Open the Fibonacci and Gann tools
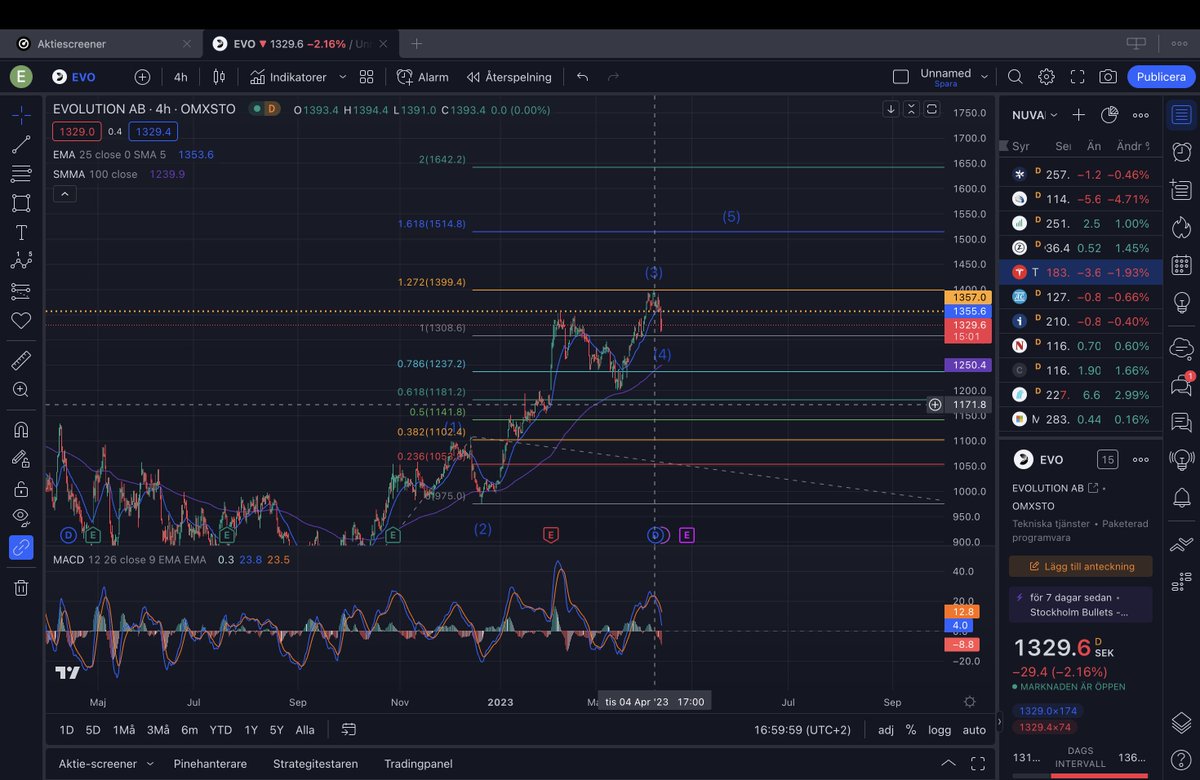 (x=21, y=174)
